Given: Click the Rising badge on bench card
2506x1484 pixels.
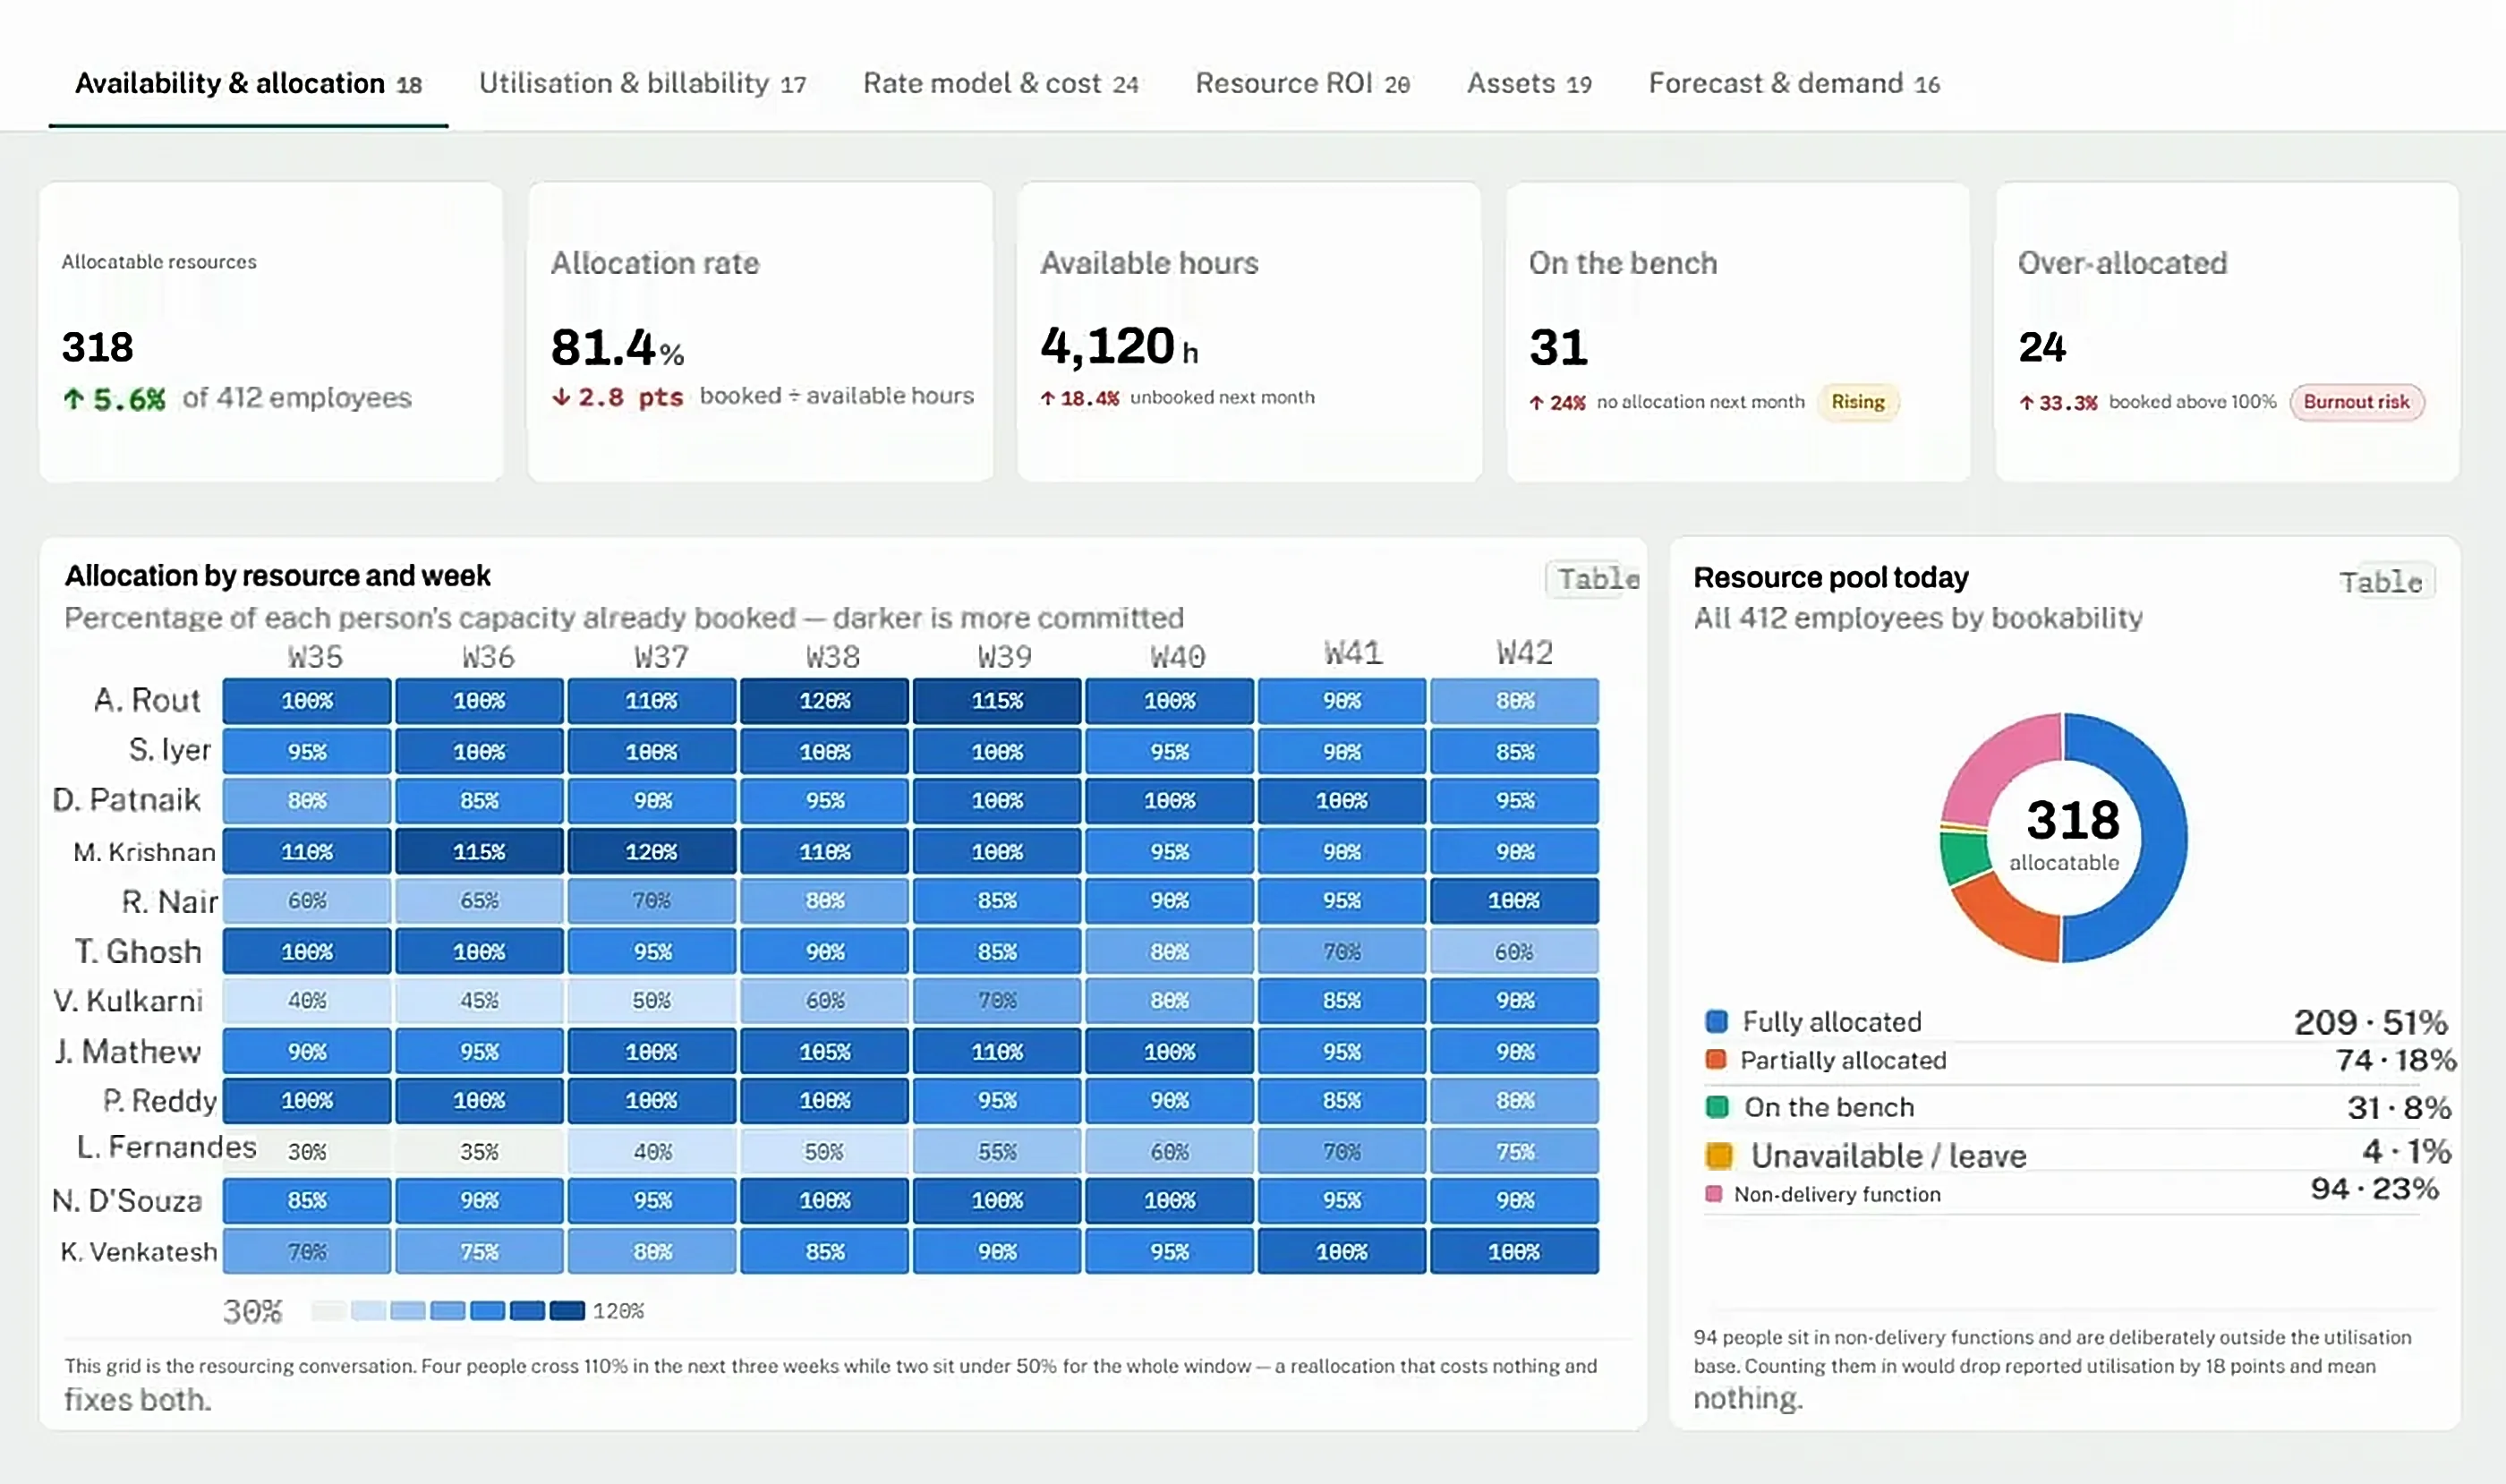Looking at the screenshot, I should point(1858,401).
